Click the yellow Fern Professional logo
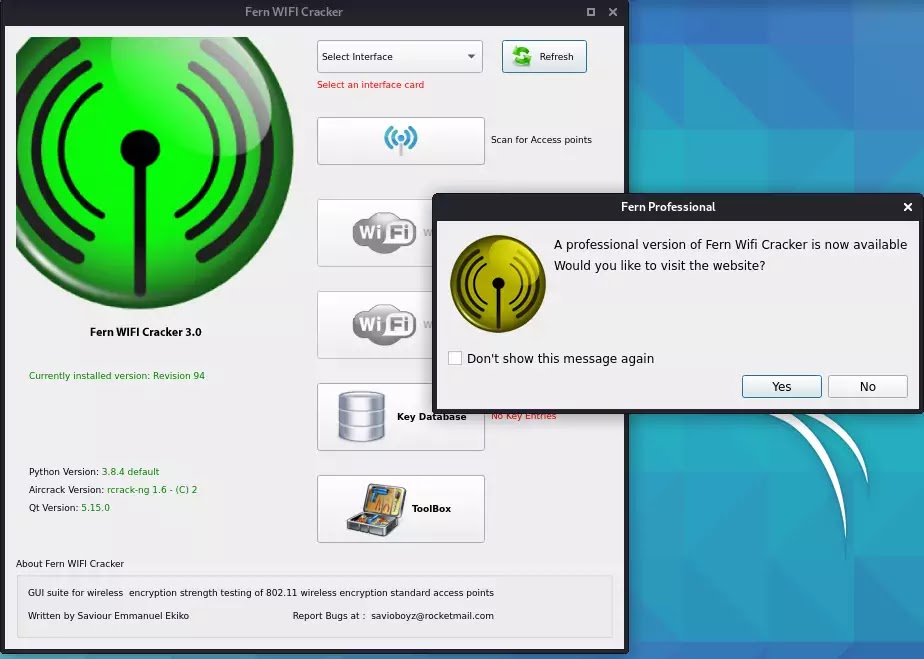 (x=498, y=284)
